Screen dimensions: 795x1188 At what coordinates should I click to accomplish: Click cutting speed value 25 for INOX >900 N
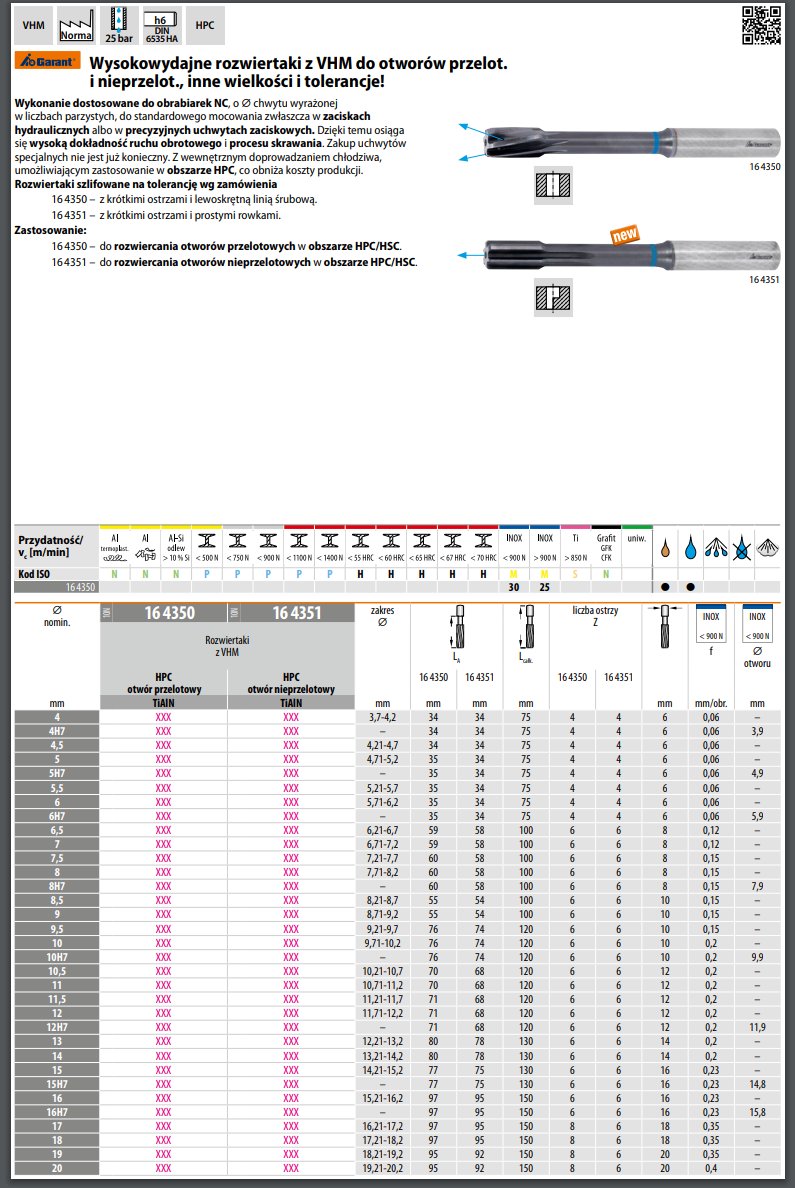pyautogui.click(x=544, y=587)
